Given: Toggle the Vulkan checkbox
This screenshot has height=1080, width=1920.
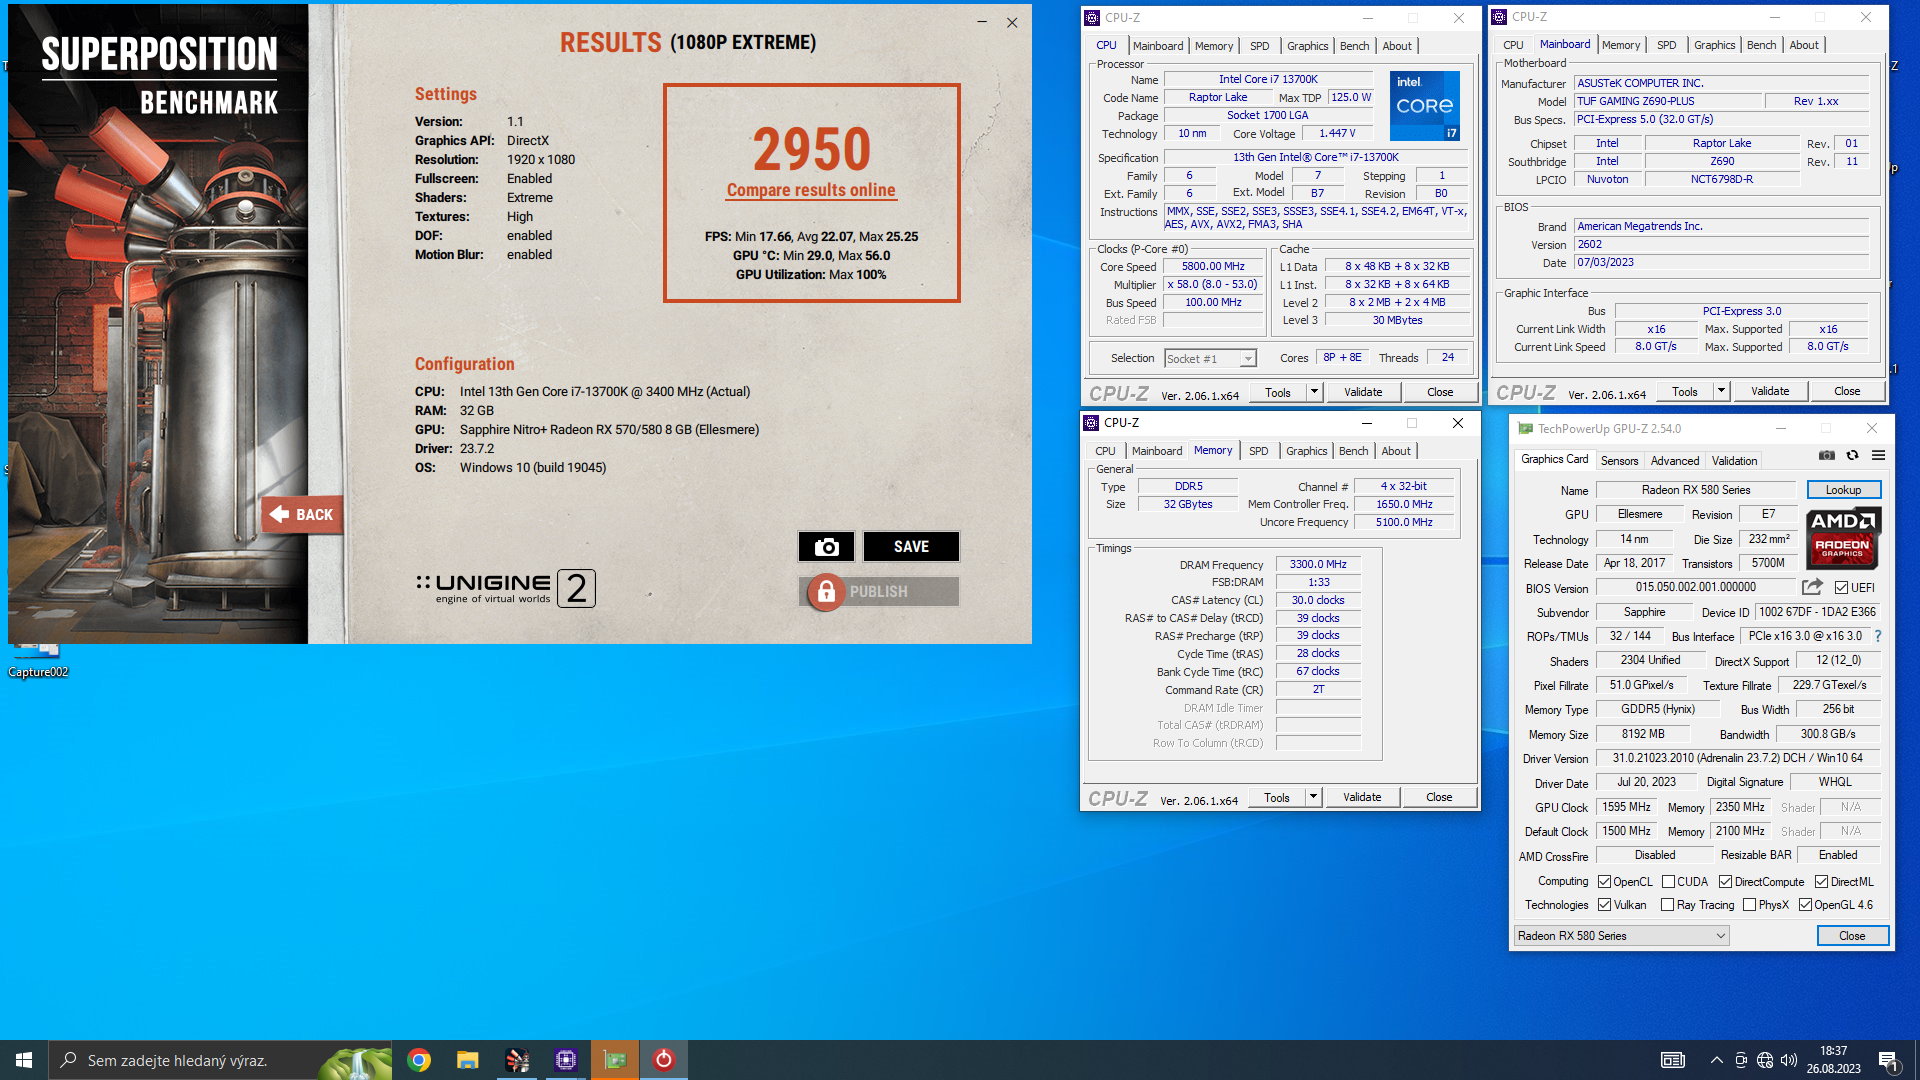Looking at the screenshot, I should point(1604,905).
